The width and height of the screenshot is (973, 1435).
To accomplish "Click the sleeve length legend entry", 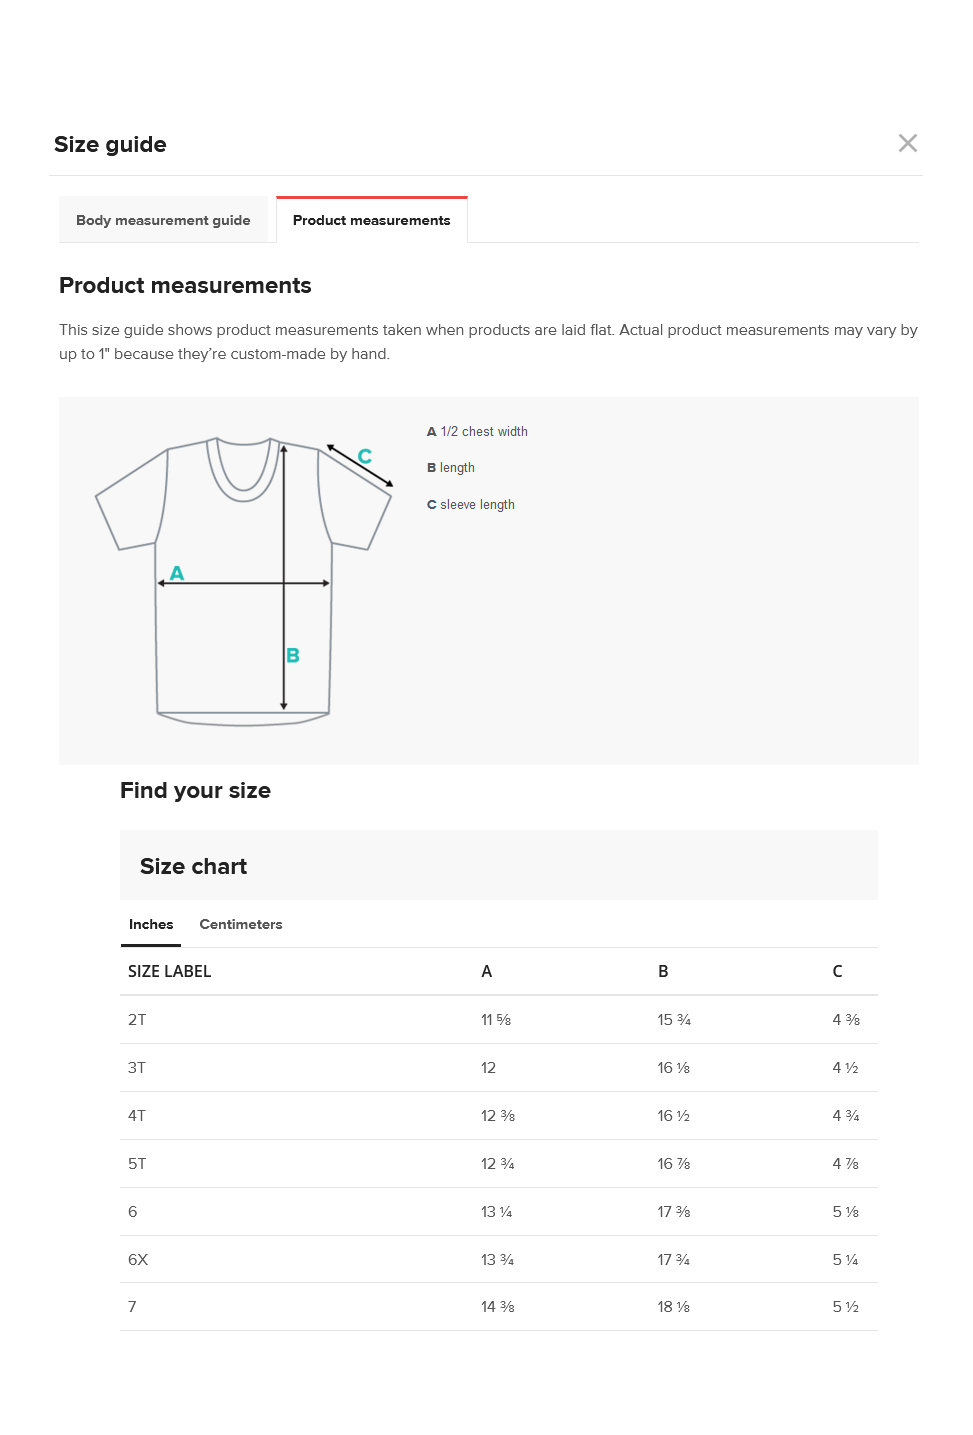I will pyautogui.click(x=471, y=504).
